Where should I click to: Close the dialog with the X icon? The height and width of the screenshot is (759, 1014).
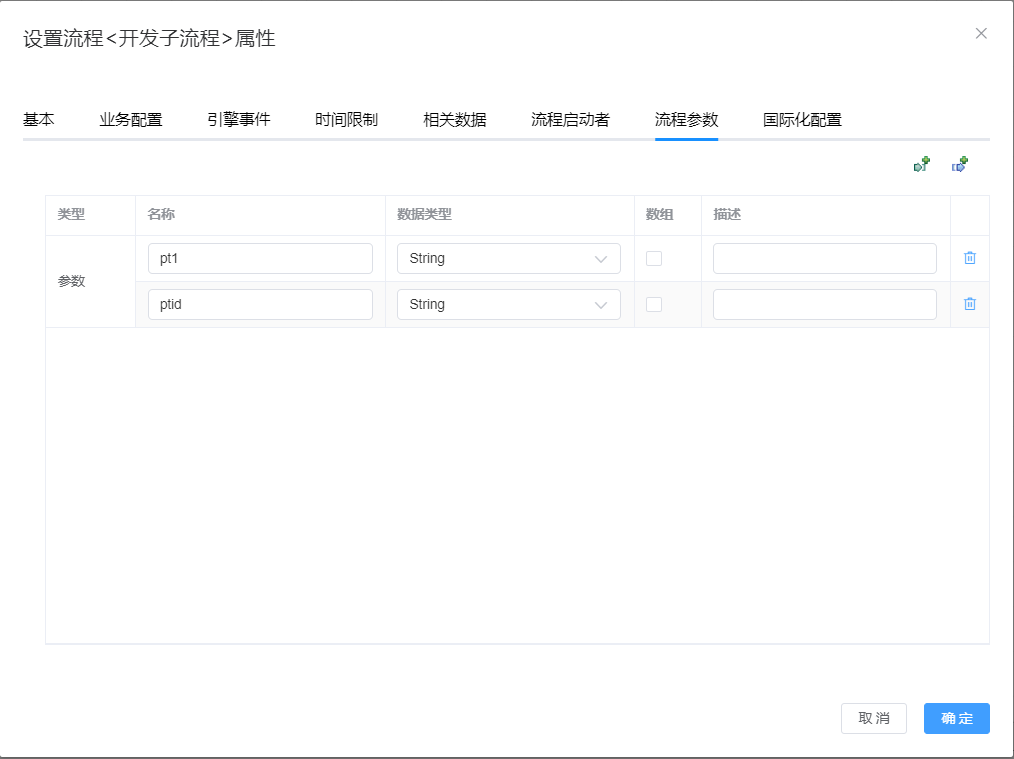981,33
